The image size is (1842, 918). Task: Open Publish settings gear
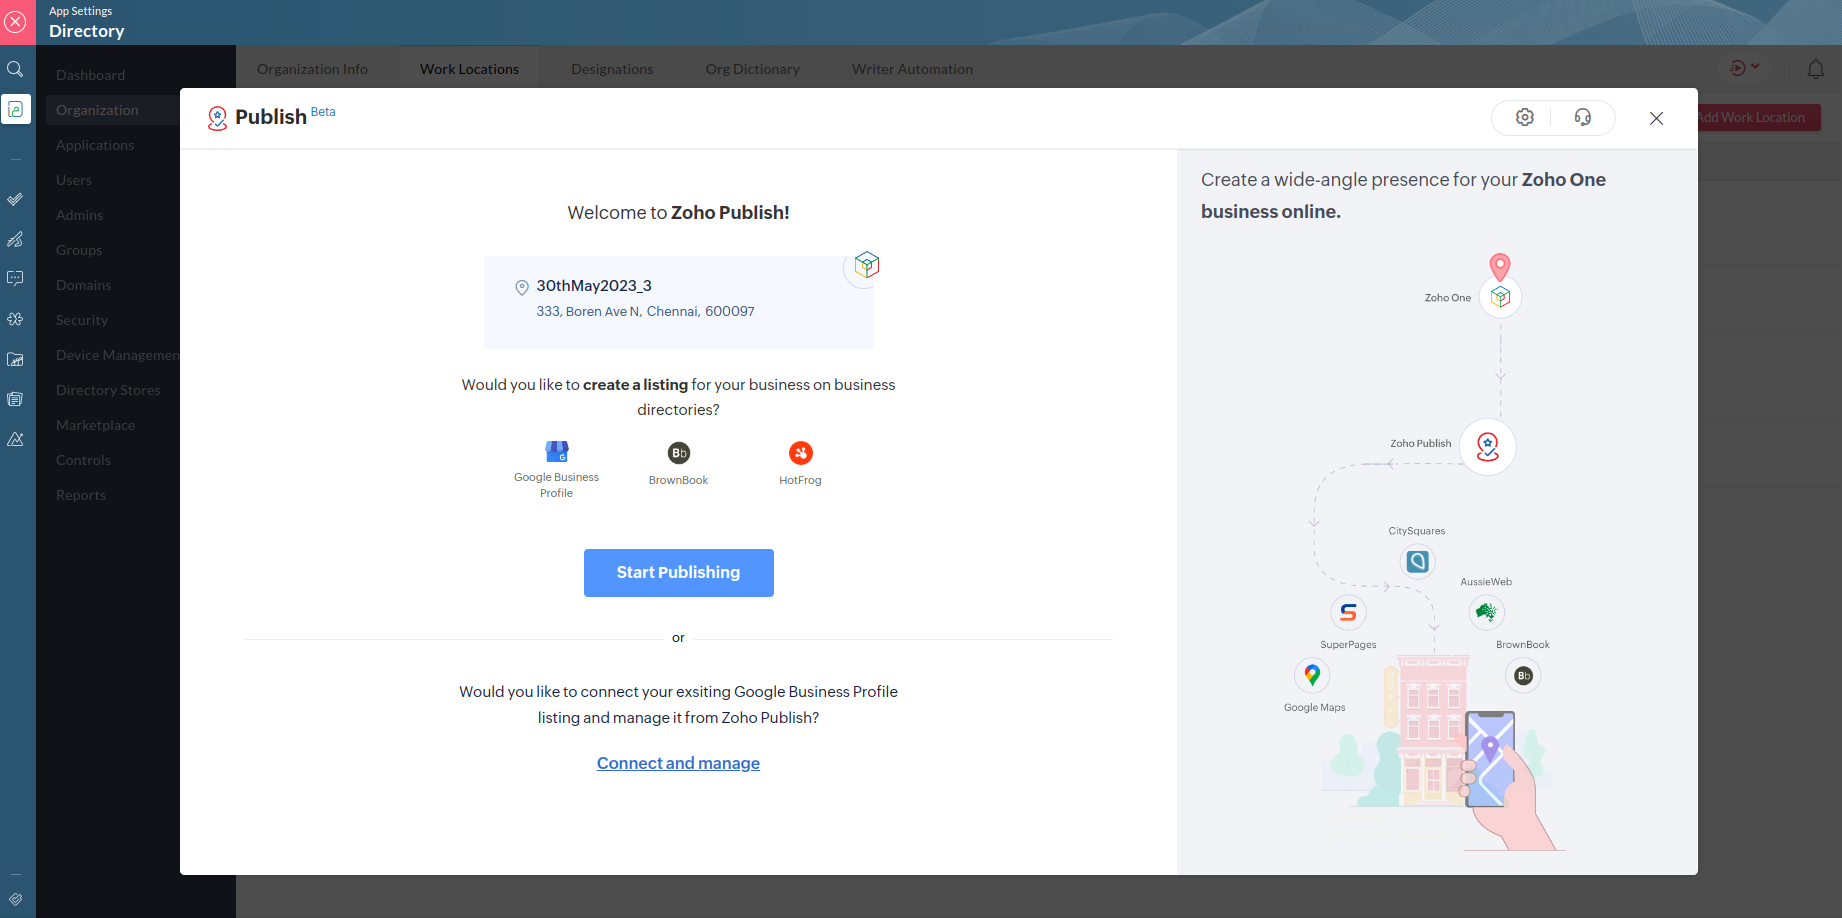pyautogui.click(x=1524, y=117)
